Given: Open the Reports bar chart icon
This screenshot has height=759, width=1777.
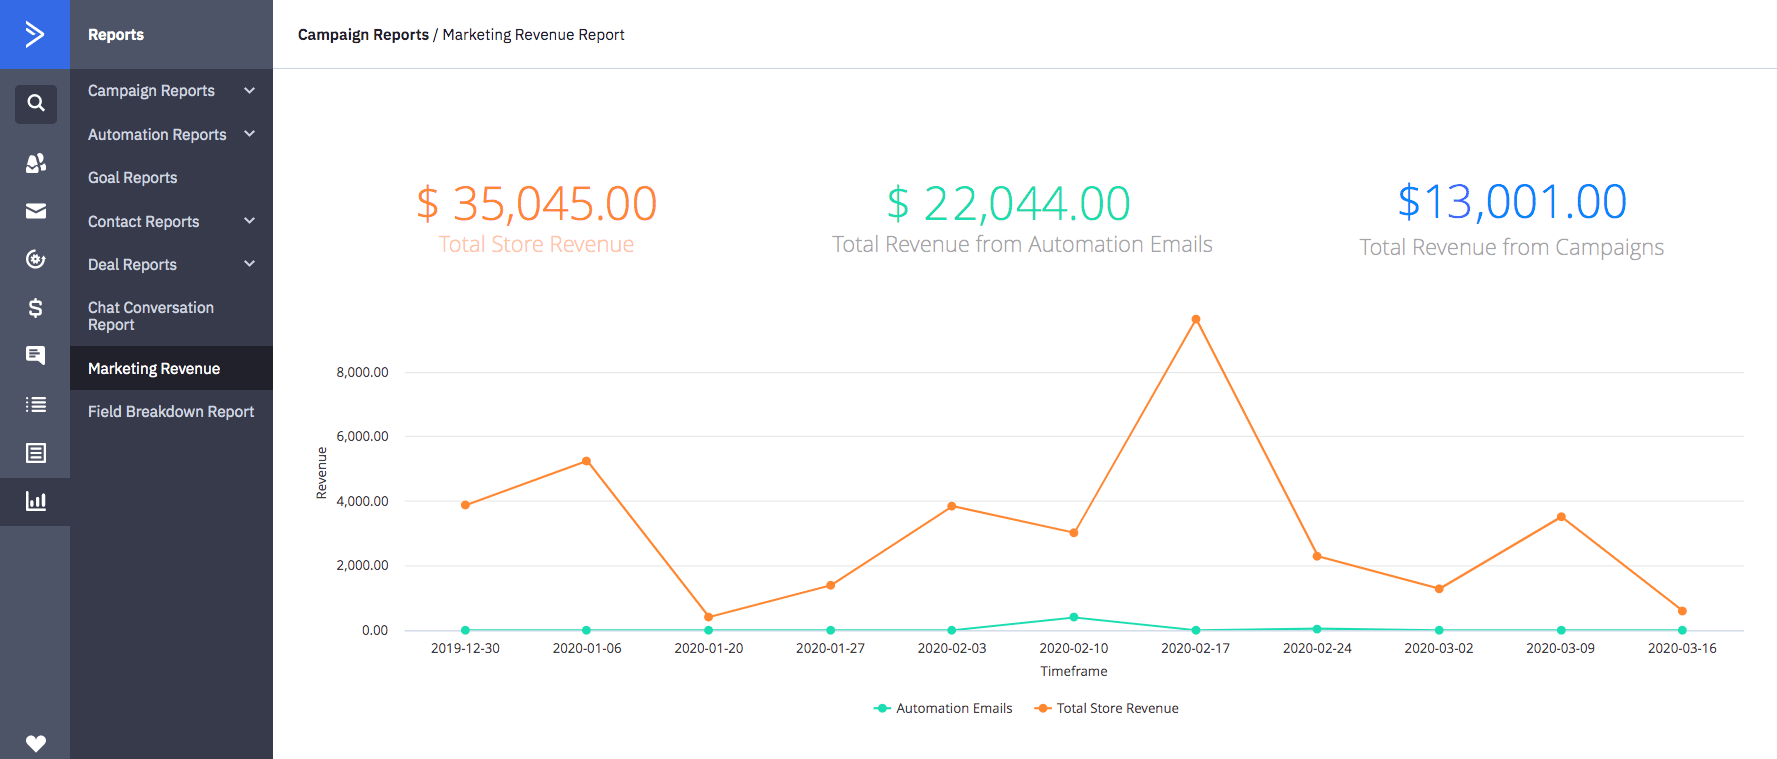Looking at the screenshot, I should pos(35,501).
